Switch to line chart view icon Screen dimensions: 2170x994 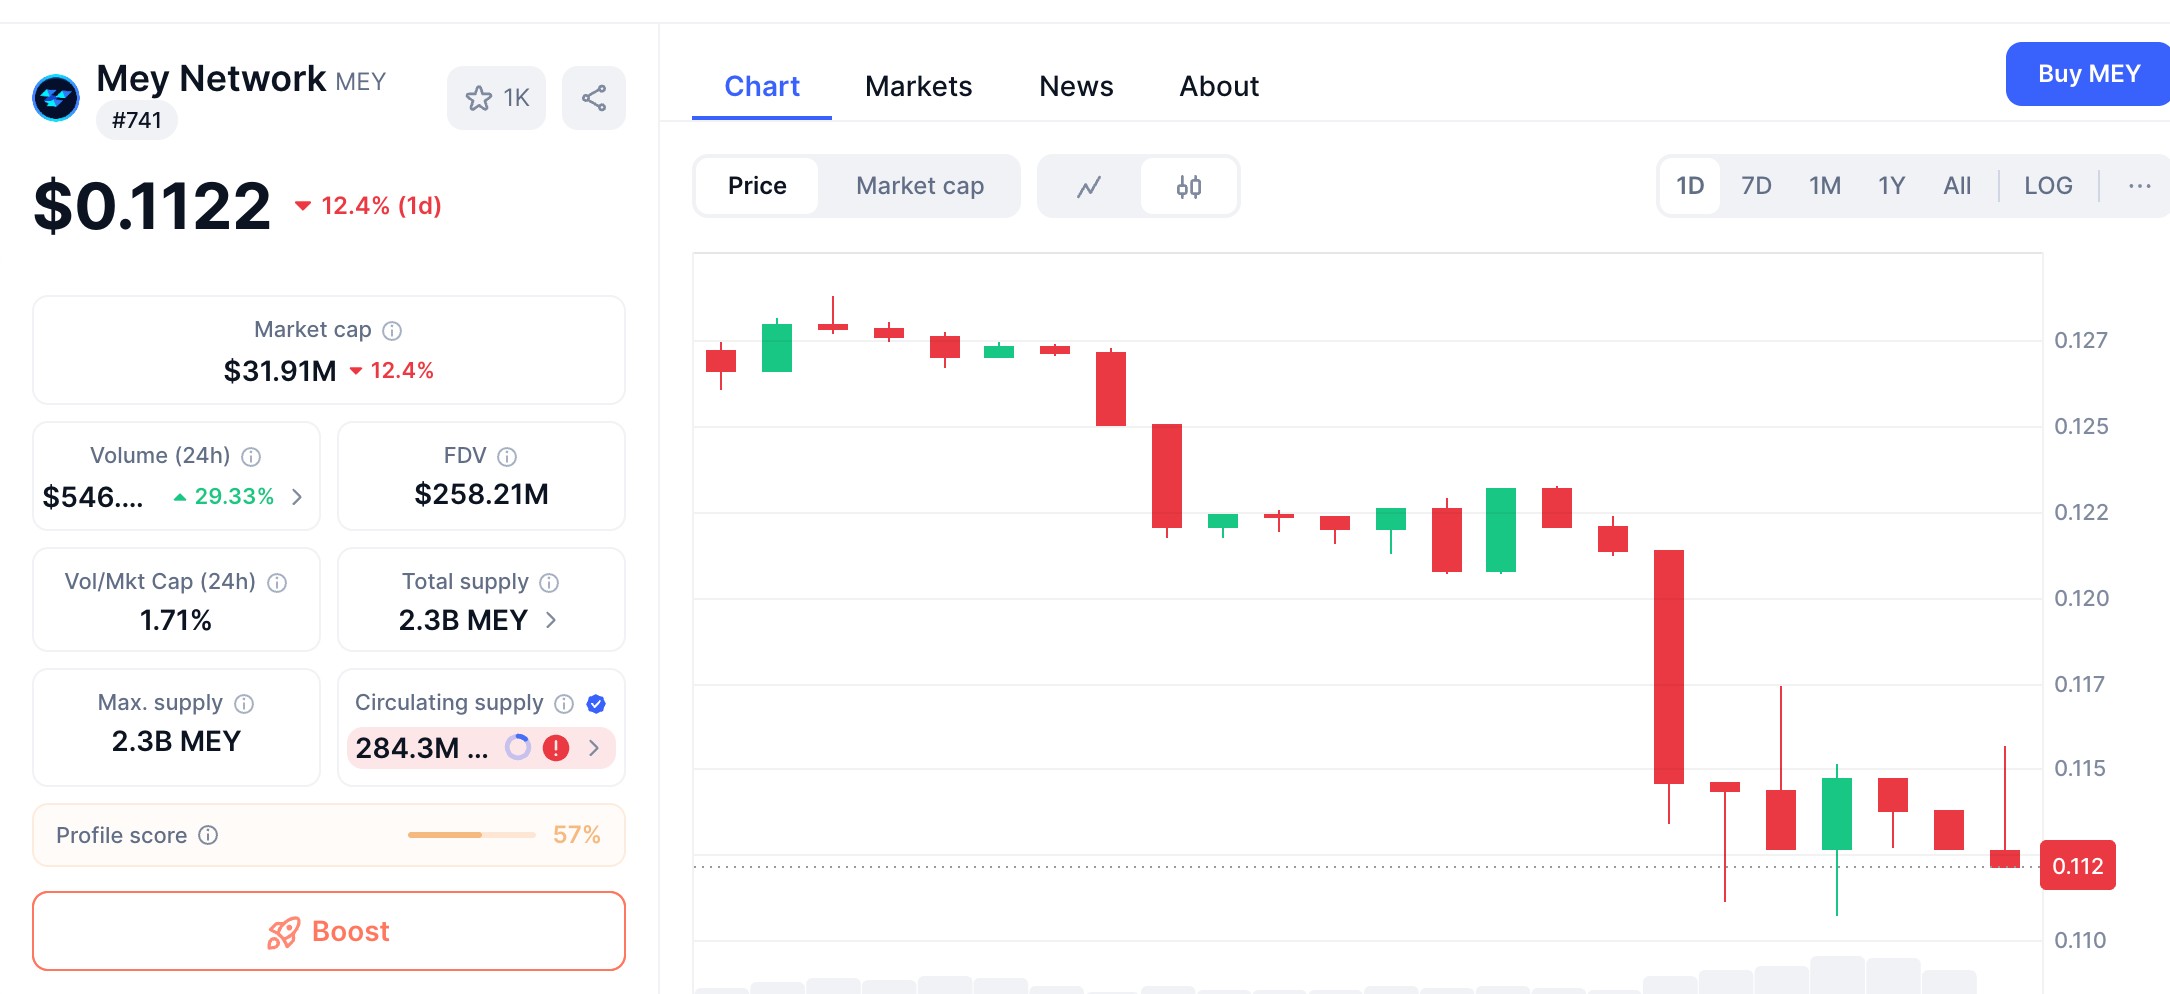[x=1089, y=186]
